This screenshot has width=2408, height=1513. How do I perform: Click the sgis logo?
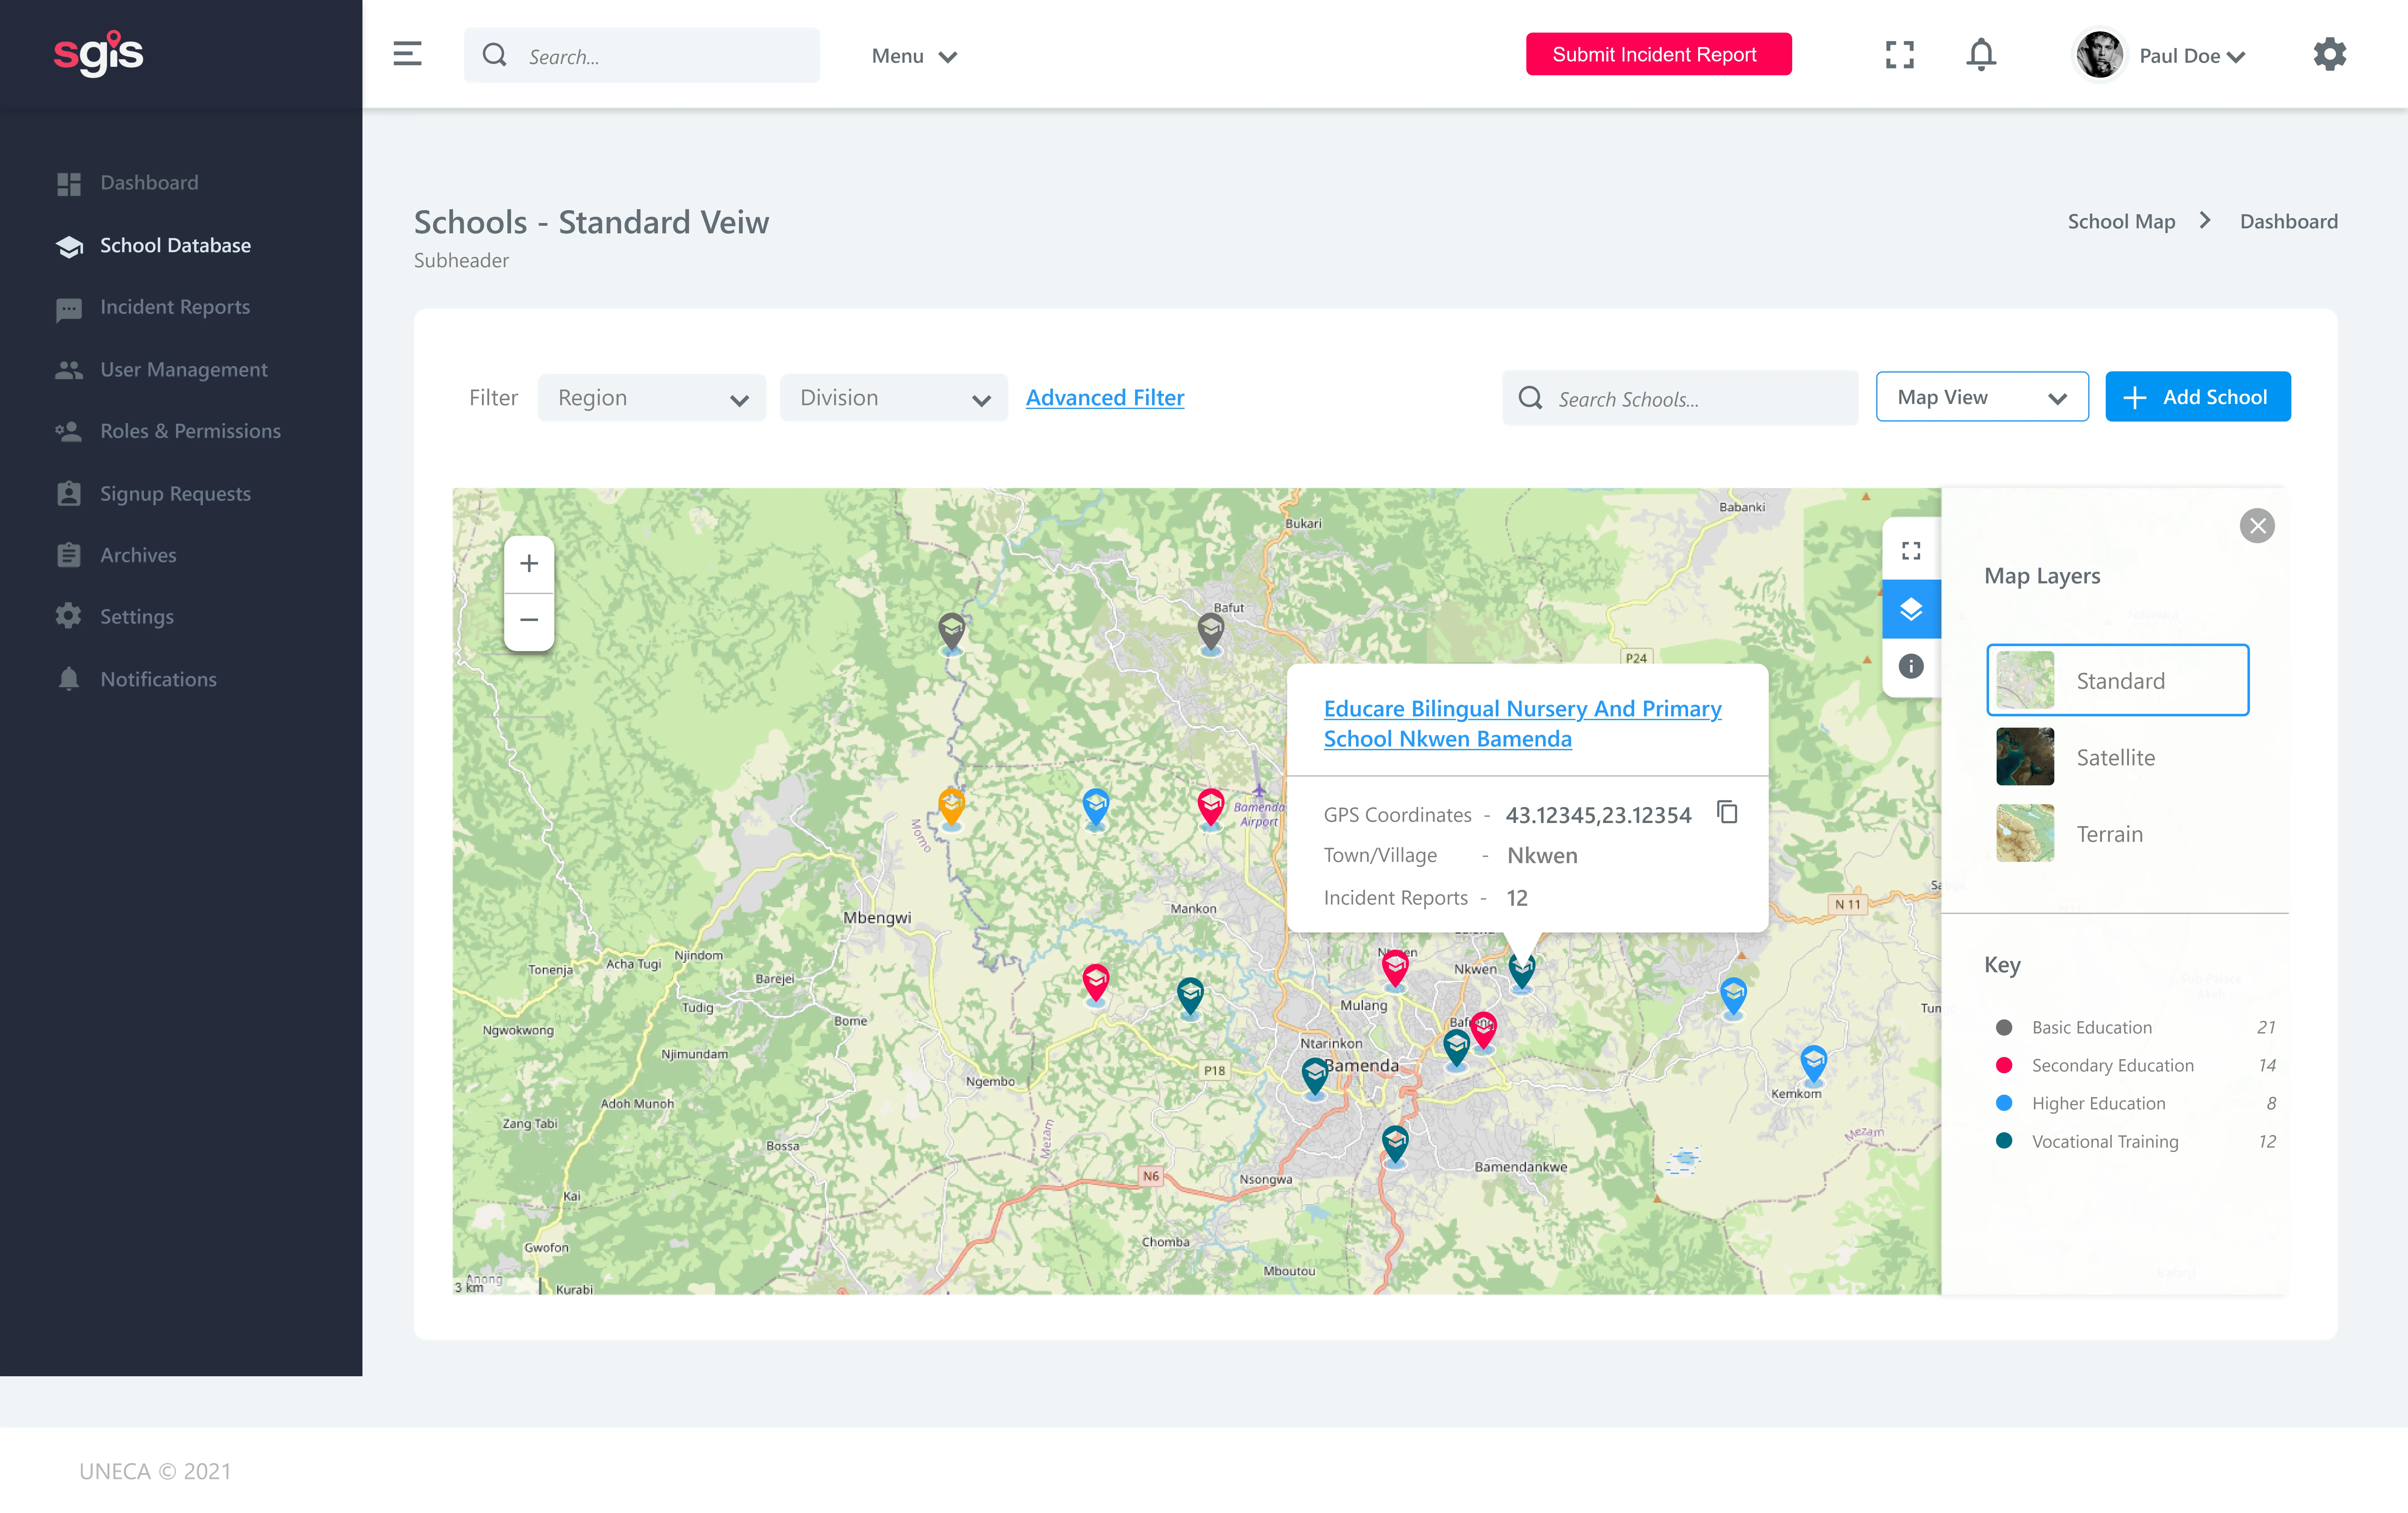pyautogui.click(x=98, y=54)
